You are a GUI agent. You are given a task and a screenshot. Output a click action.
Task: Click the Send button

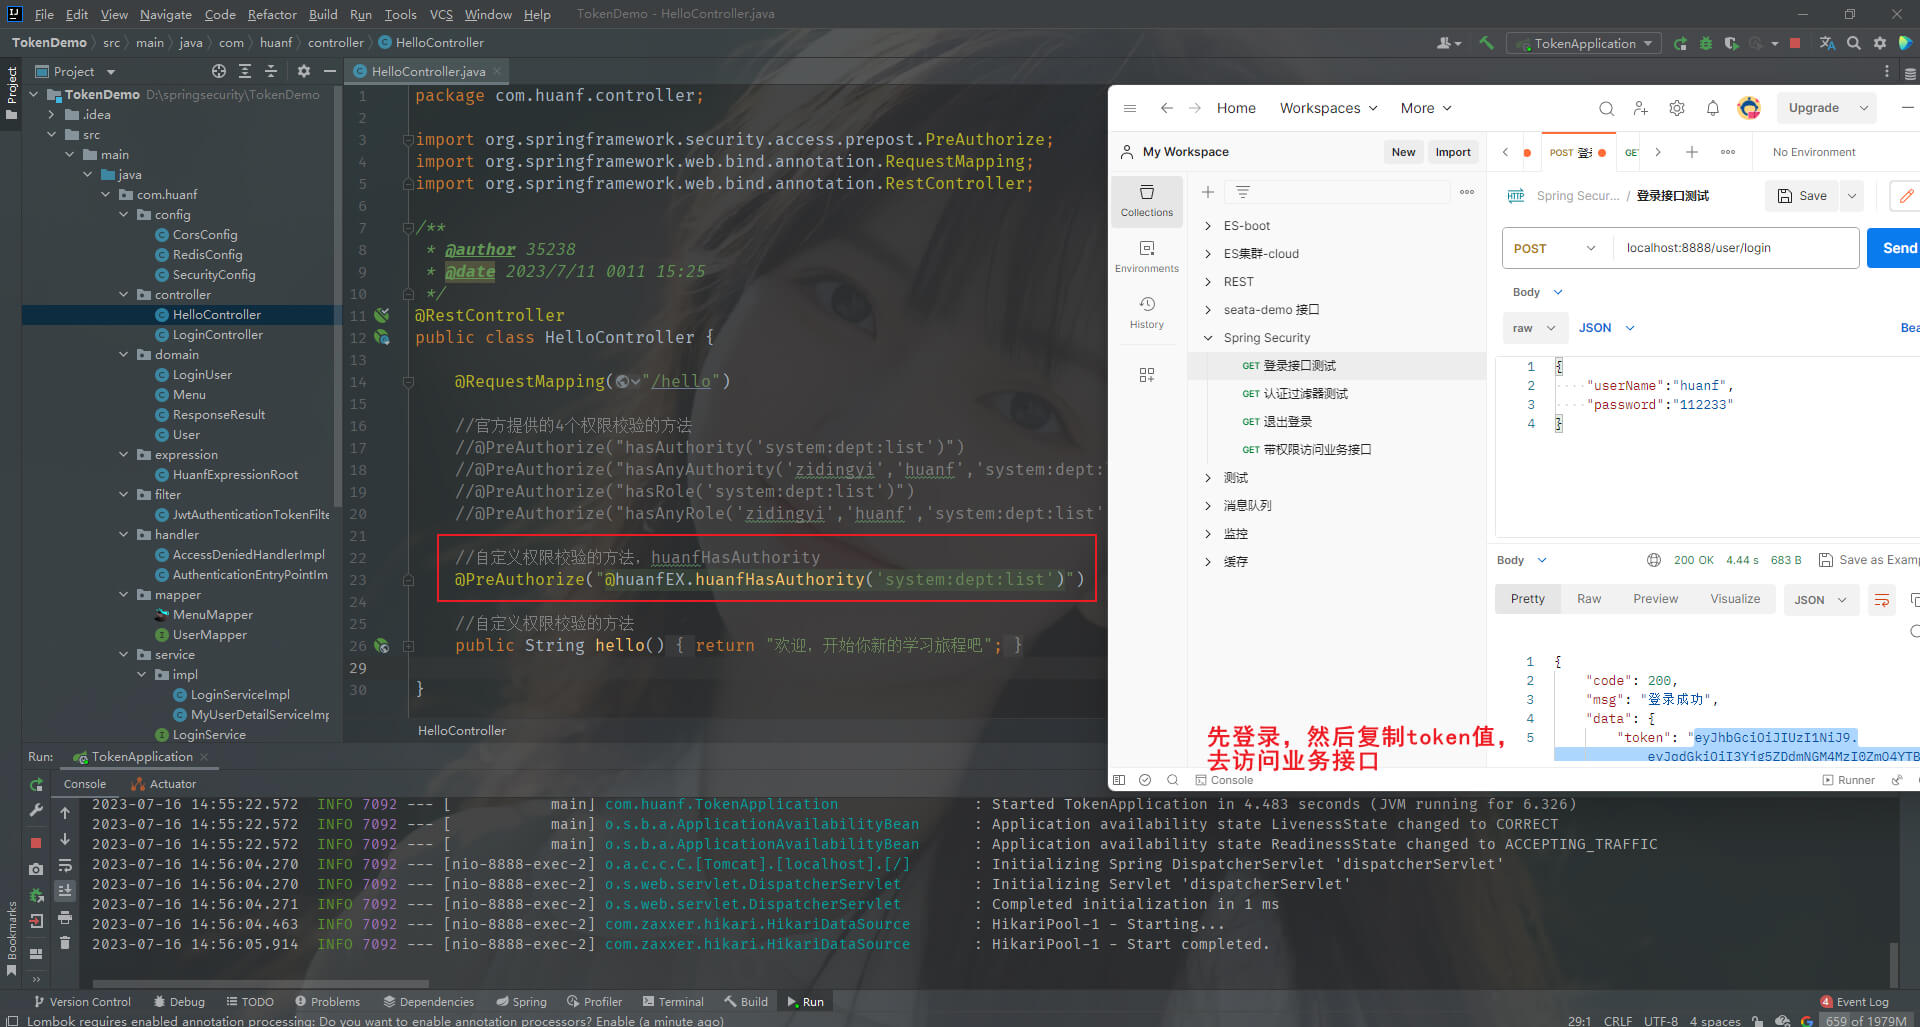[1894, 248]
